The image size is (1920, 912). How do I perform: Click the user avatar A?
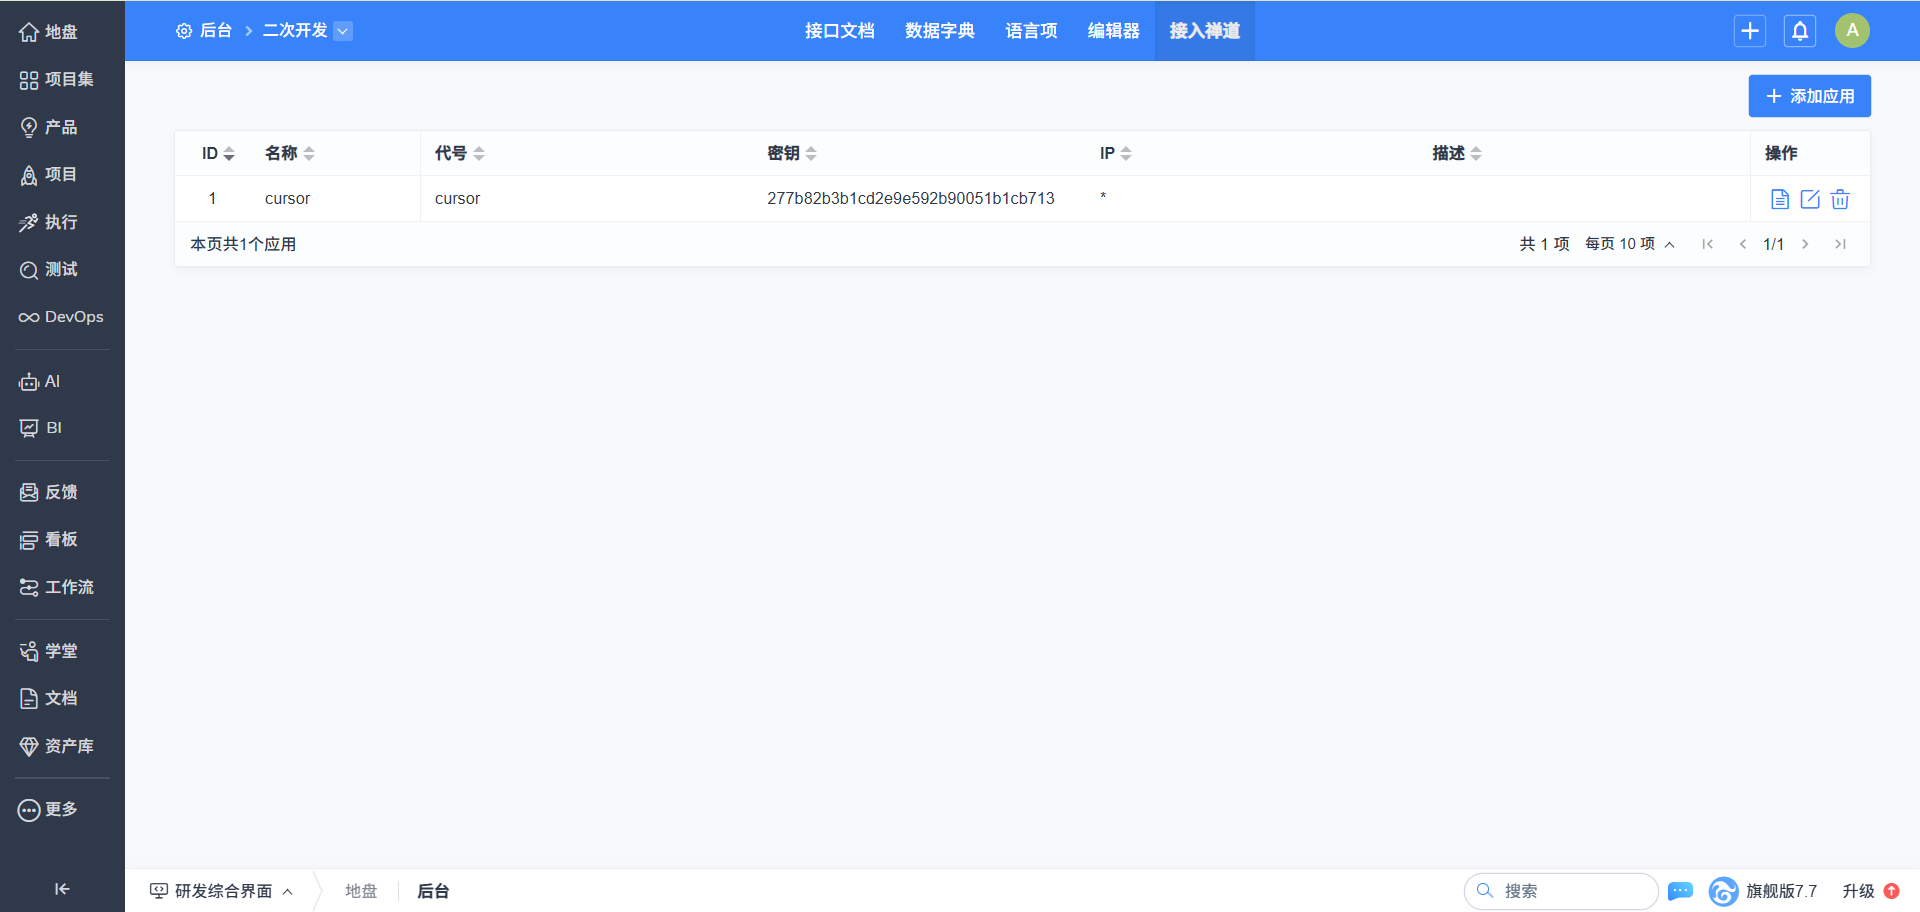(x=1852, y=31)
